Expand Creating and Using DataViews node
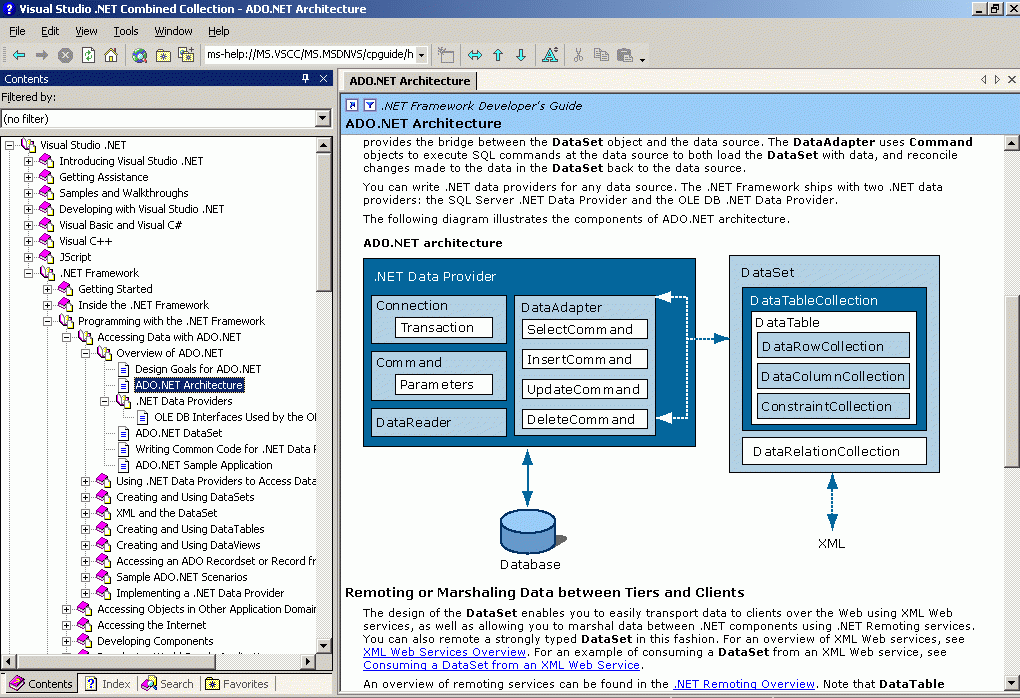The image size is (1020, 698). click(x=85, y=545)
